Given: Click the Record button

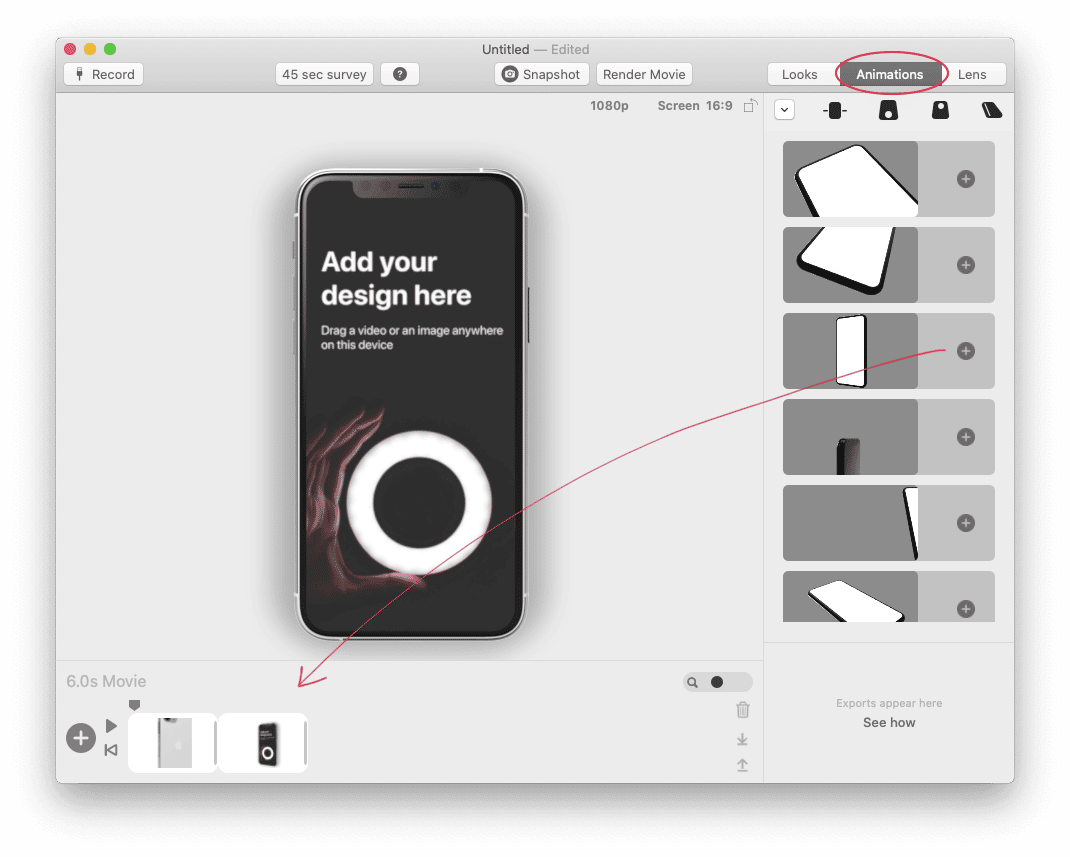Looking at the screenshot, I should pyautogui.click(x=104, y=74).
